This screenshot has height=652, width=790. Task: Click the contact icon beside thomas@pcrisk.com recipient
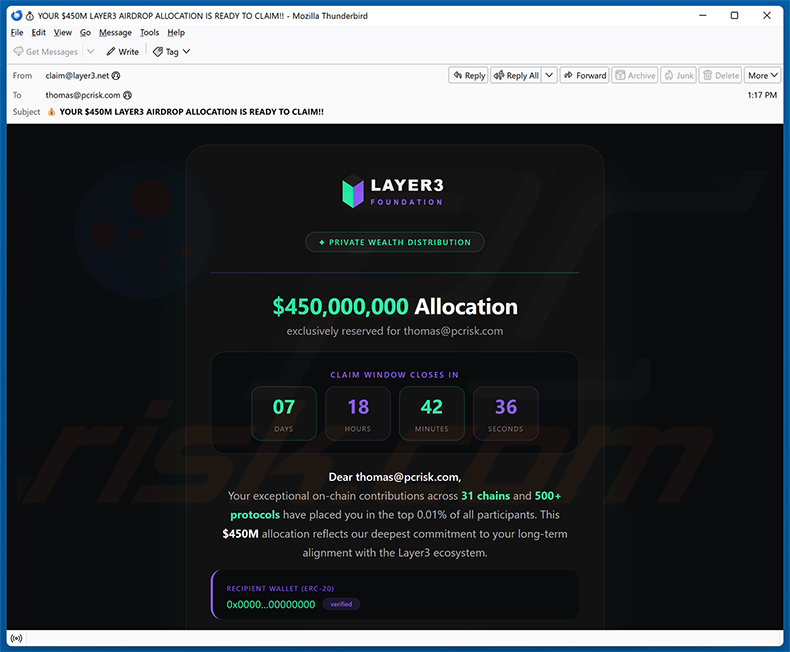127,95
